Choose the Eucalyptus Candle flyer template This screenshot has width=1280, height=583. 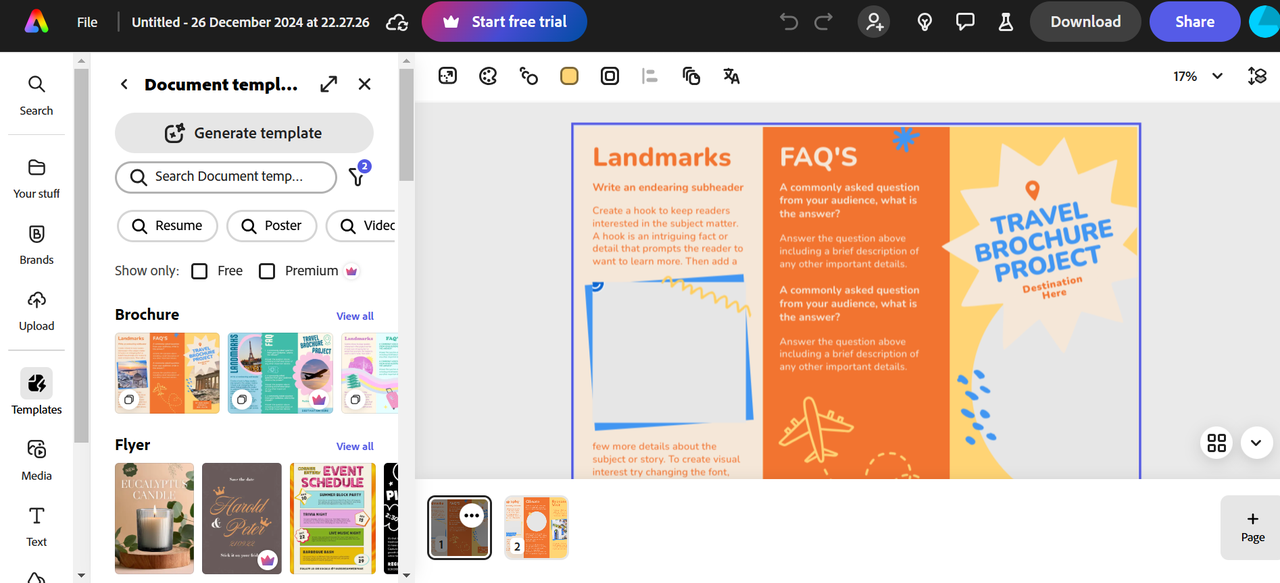pos(154,518)
